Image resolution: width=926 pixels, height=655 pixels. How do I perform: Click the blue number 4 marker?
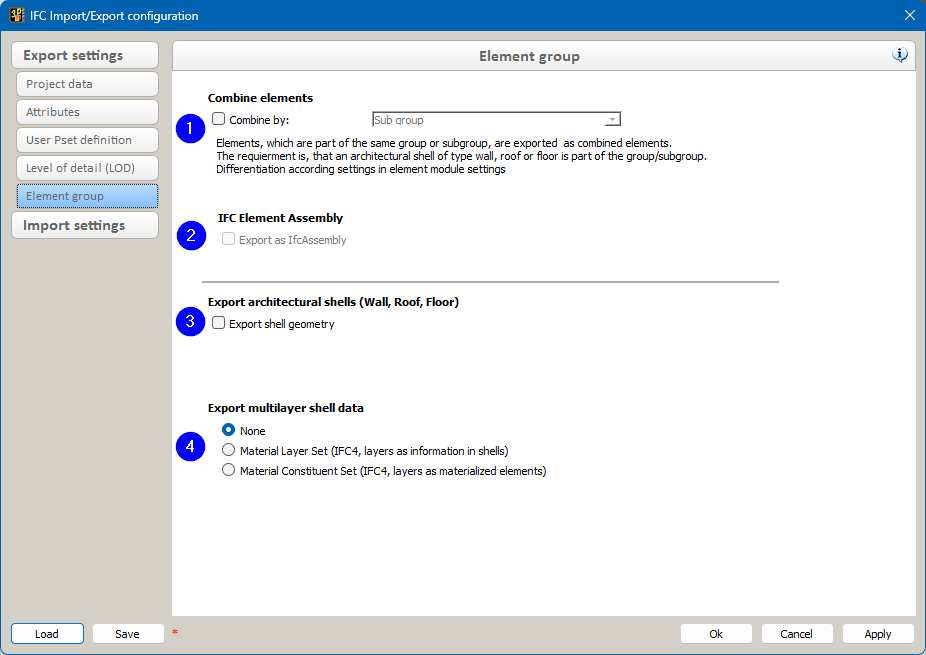[x=190, y=447]
